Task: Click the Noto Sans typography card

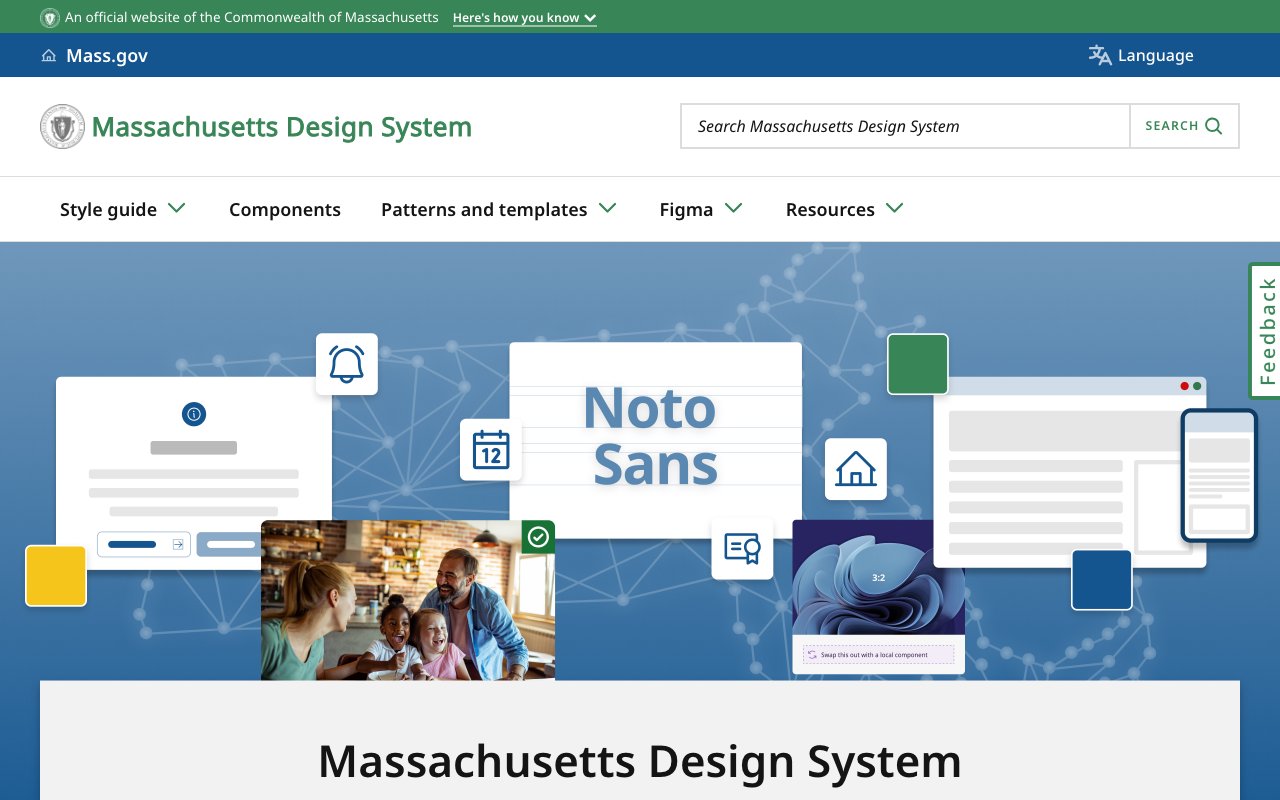Action: point(655,440)
